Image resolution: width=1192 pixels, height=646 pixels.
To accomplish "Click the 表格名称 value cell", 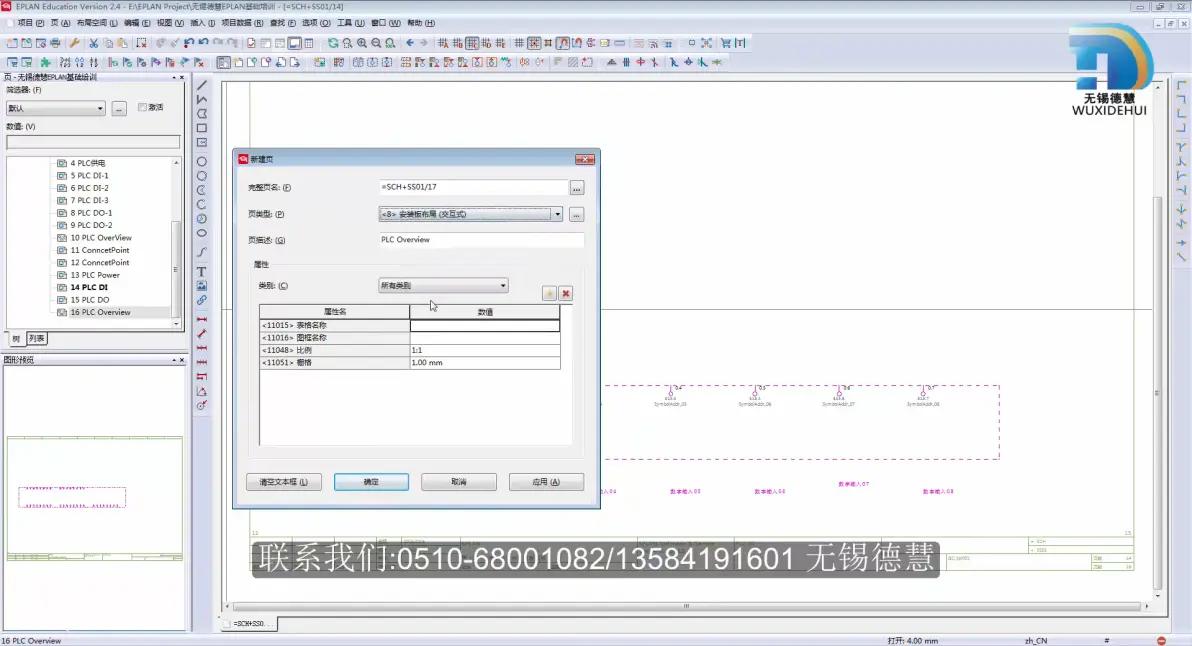I will coord(485,325).
